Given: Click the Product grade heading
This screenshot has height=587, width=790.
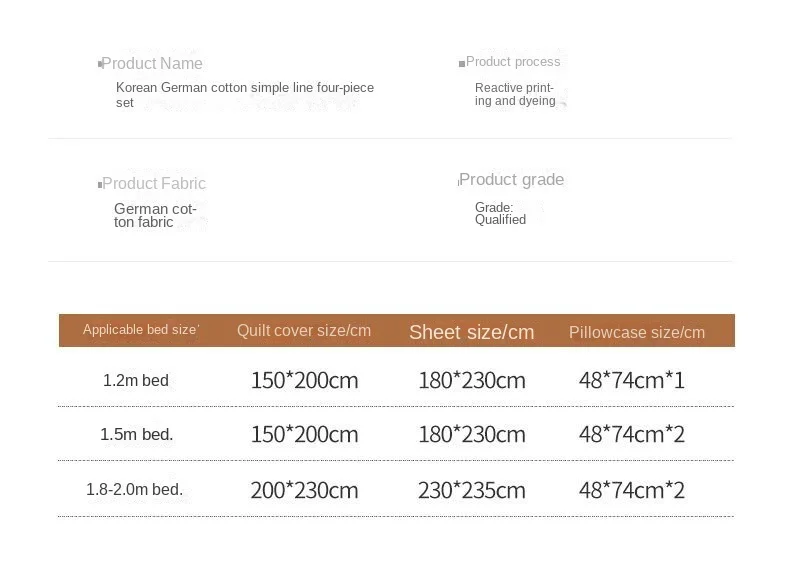Looking at the screenshot, I should pos(512,180).
